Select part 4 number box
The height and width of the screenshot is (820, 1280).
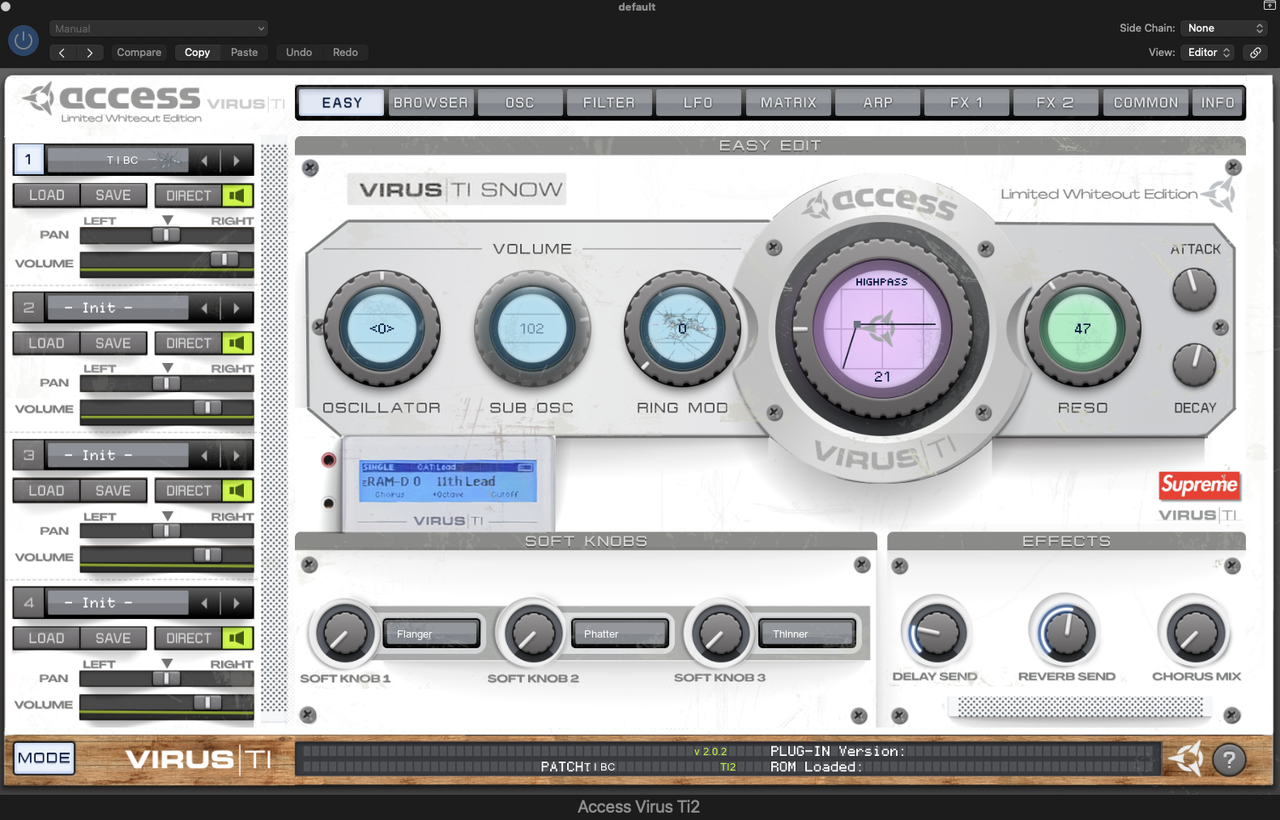coord(28,603)
